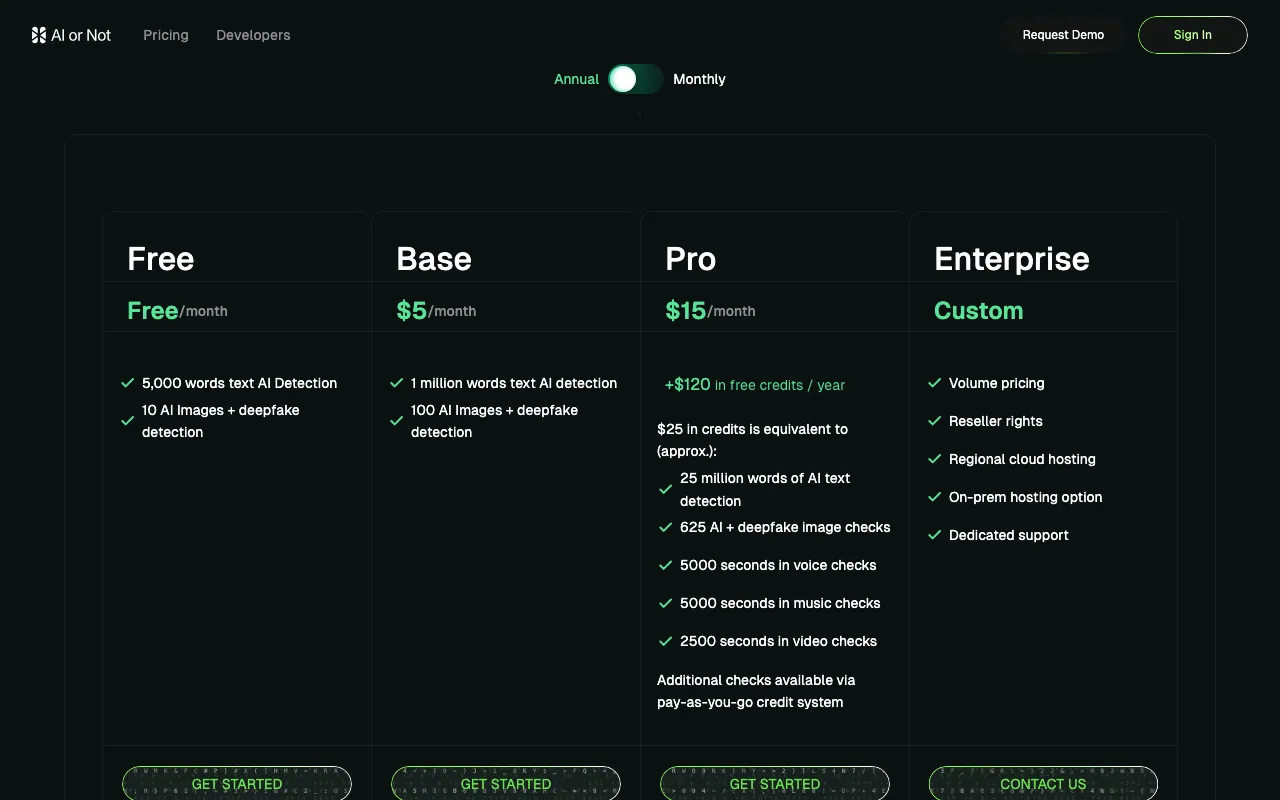The height and width of the screenshot is (800, 1280).
Task: Click '1 million words text AI detection' text
Action: point(514,383)
